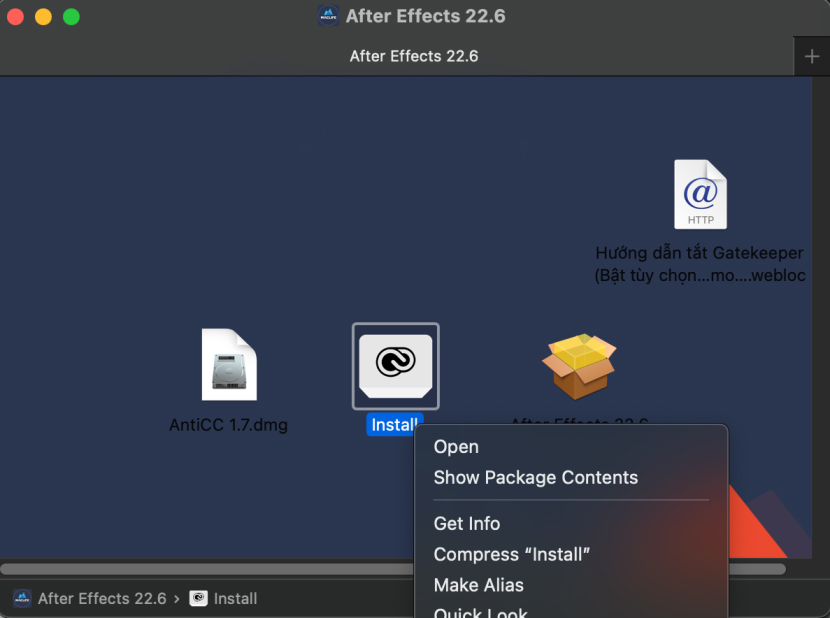Click the AntiCC 1.7.dmg filename text
The image size is (830, 618).
click(x=229, y=424)
